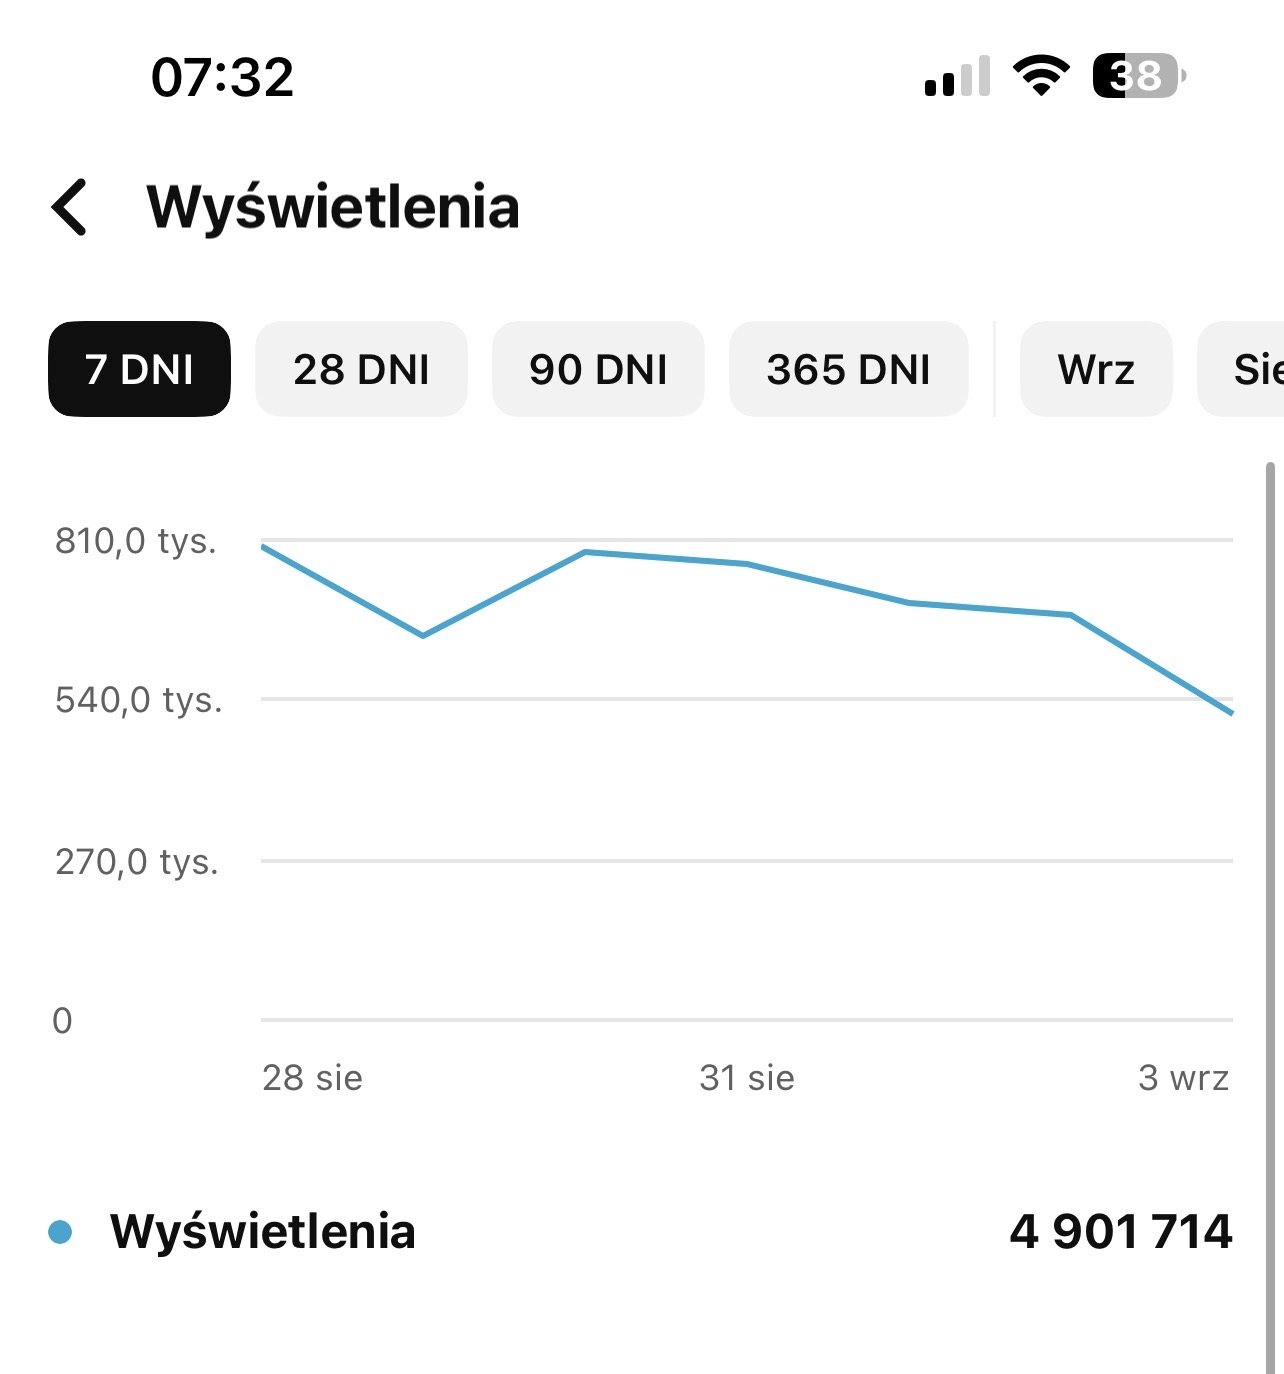Tap the chart line above 31 sie
1284x1374 pixels.
(x=747, y=564)
